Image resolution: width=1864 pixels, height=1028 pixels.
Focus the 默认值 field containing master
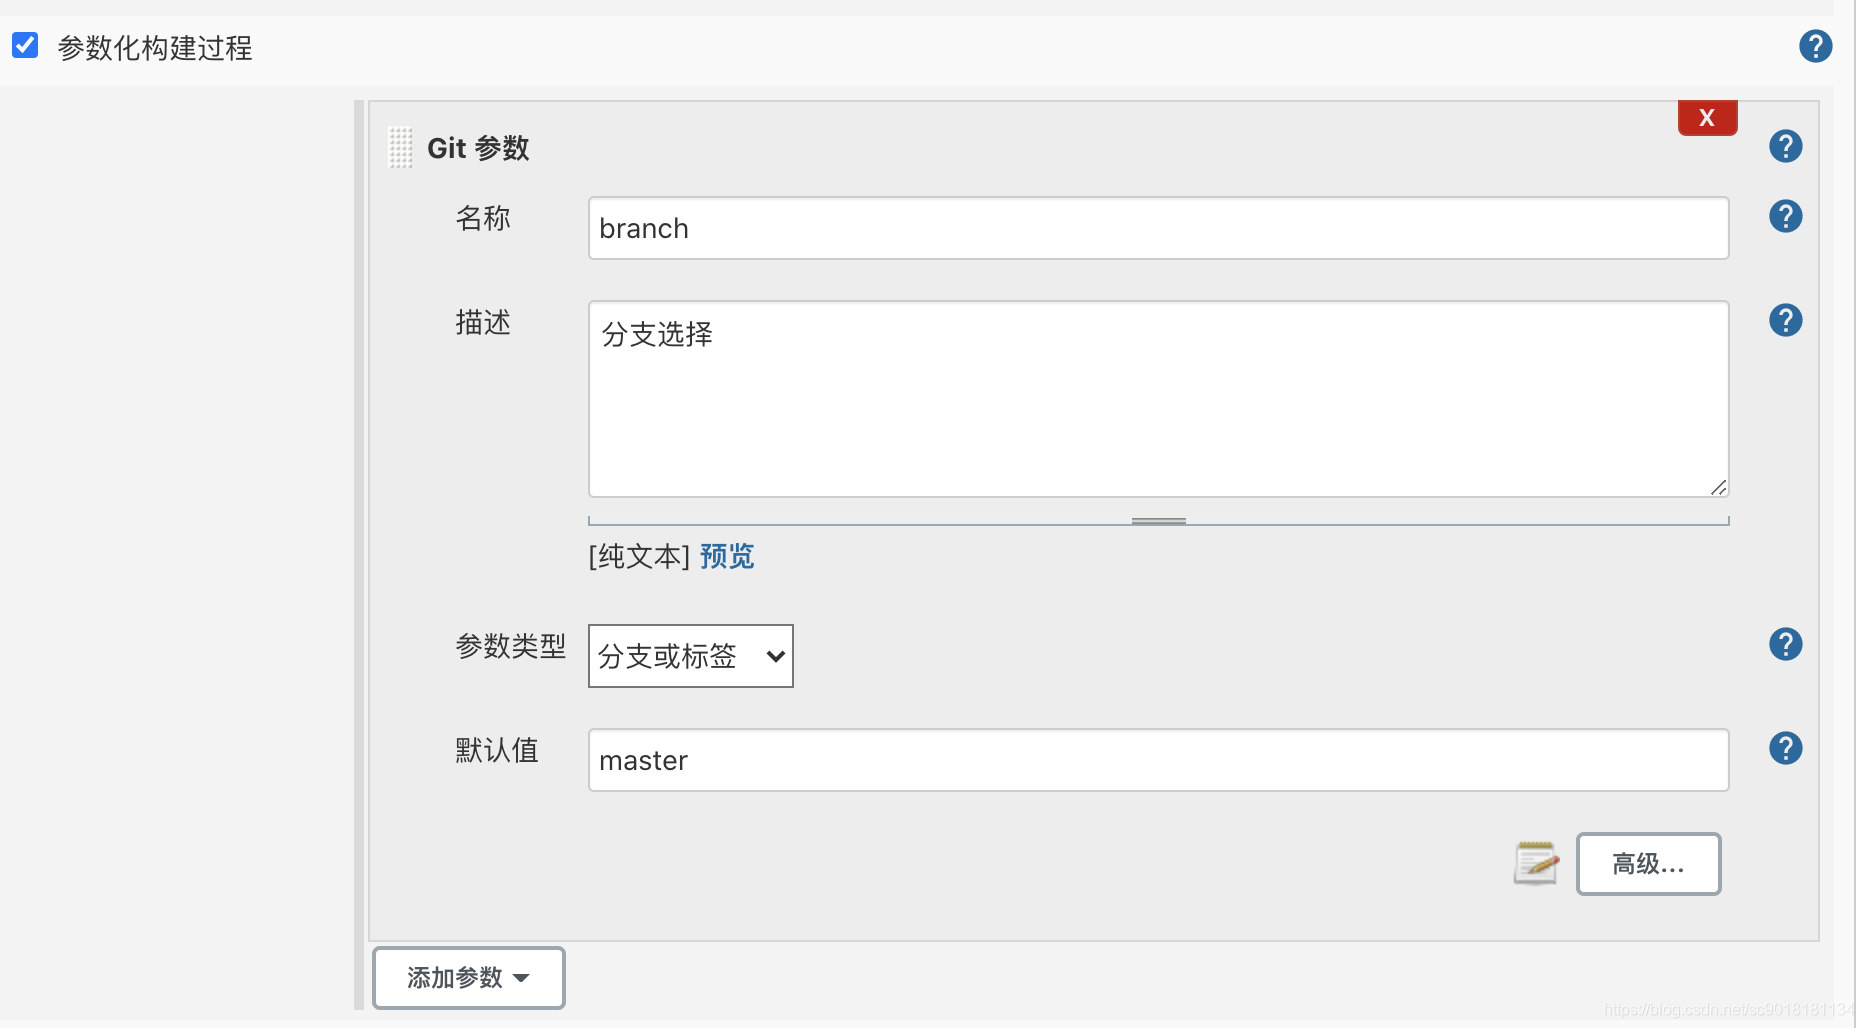click(x=1158, y=760)
